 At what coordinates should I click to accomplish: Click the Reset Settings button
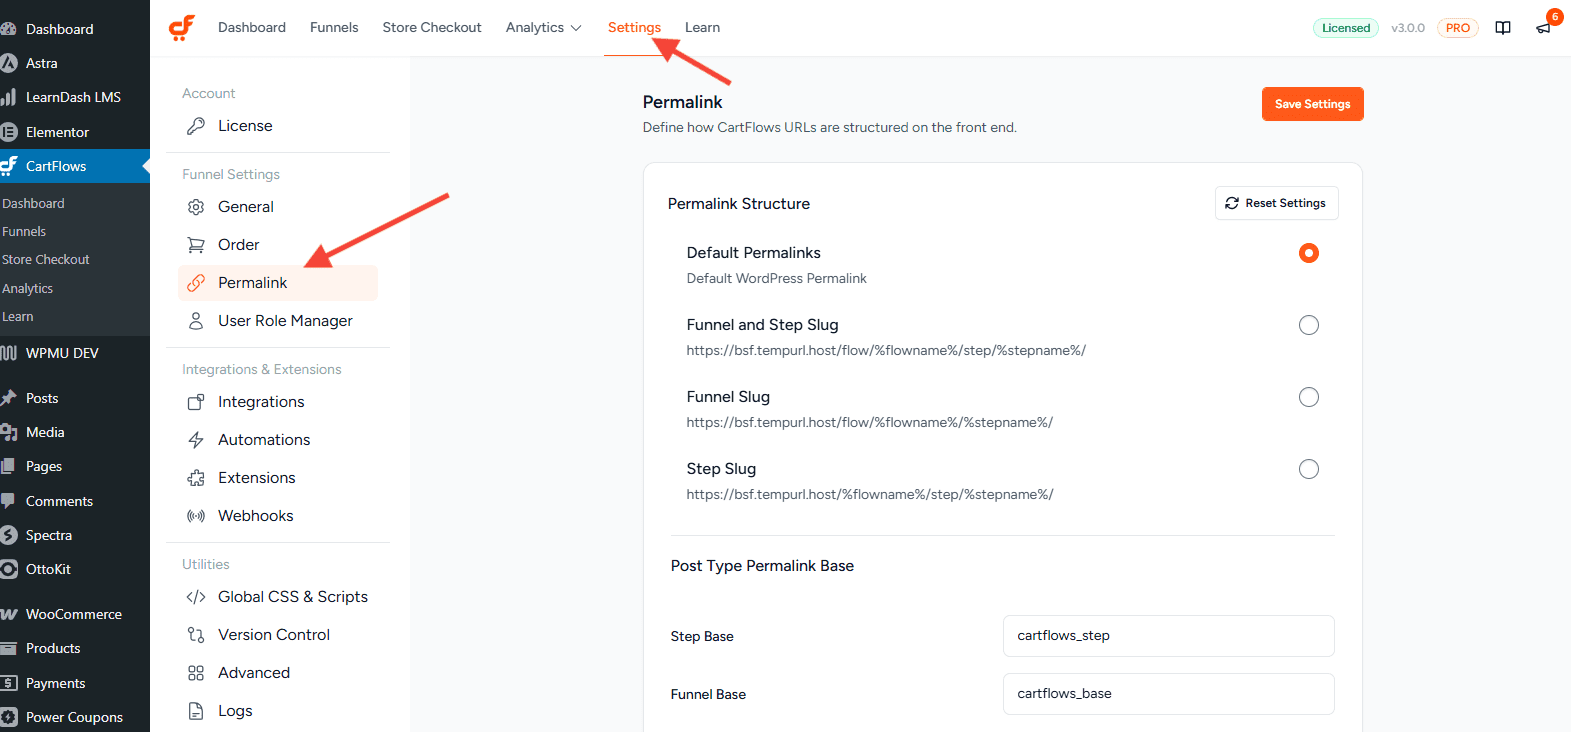(1276, 203)
